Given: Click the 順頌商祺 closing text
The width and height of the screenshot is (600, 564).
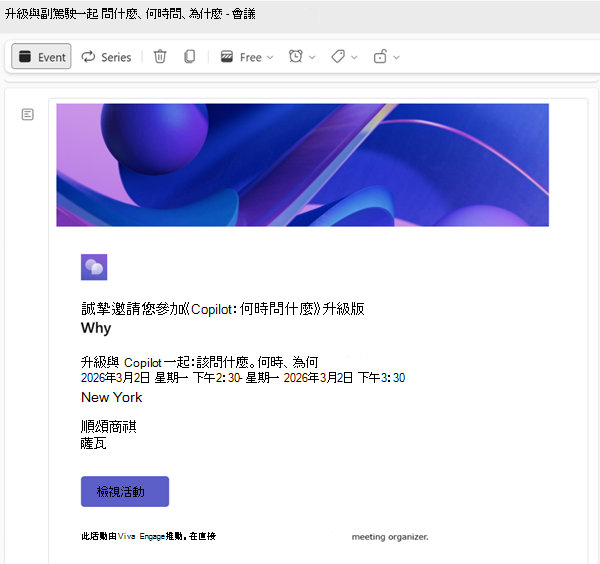Looking at the screenshot, I should [109, 426].
